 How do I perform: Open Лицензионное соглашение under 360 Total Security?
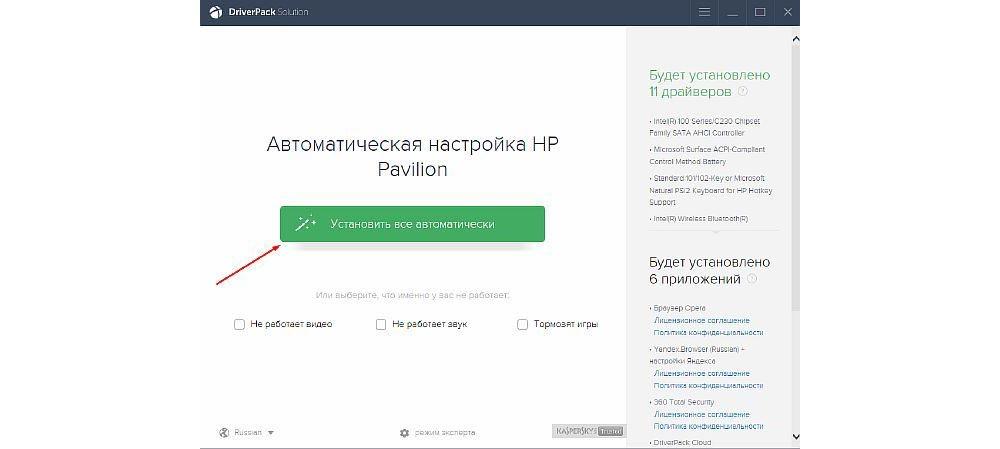pyautogui.click(x=702, y=414)
